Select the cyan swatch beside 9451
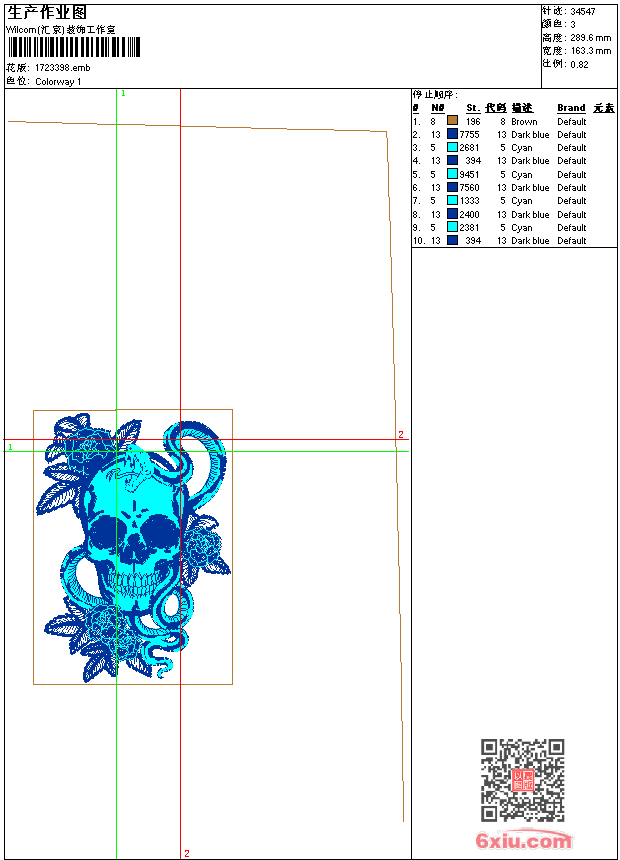 452,173
